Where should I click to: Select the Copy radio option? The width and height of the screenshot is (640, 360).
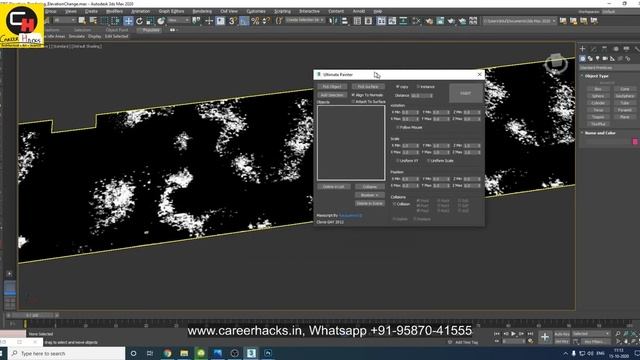(402, 87)
